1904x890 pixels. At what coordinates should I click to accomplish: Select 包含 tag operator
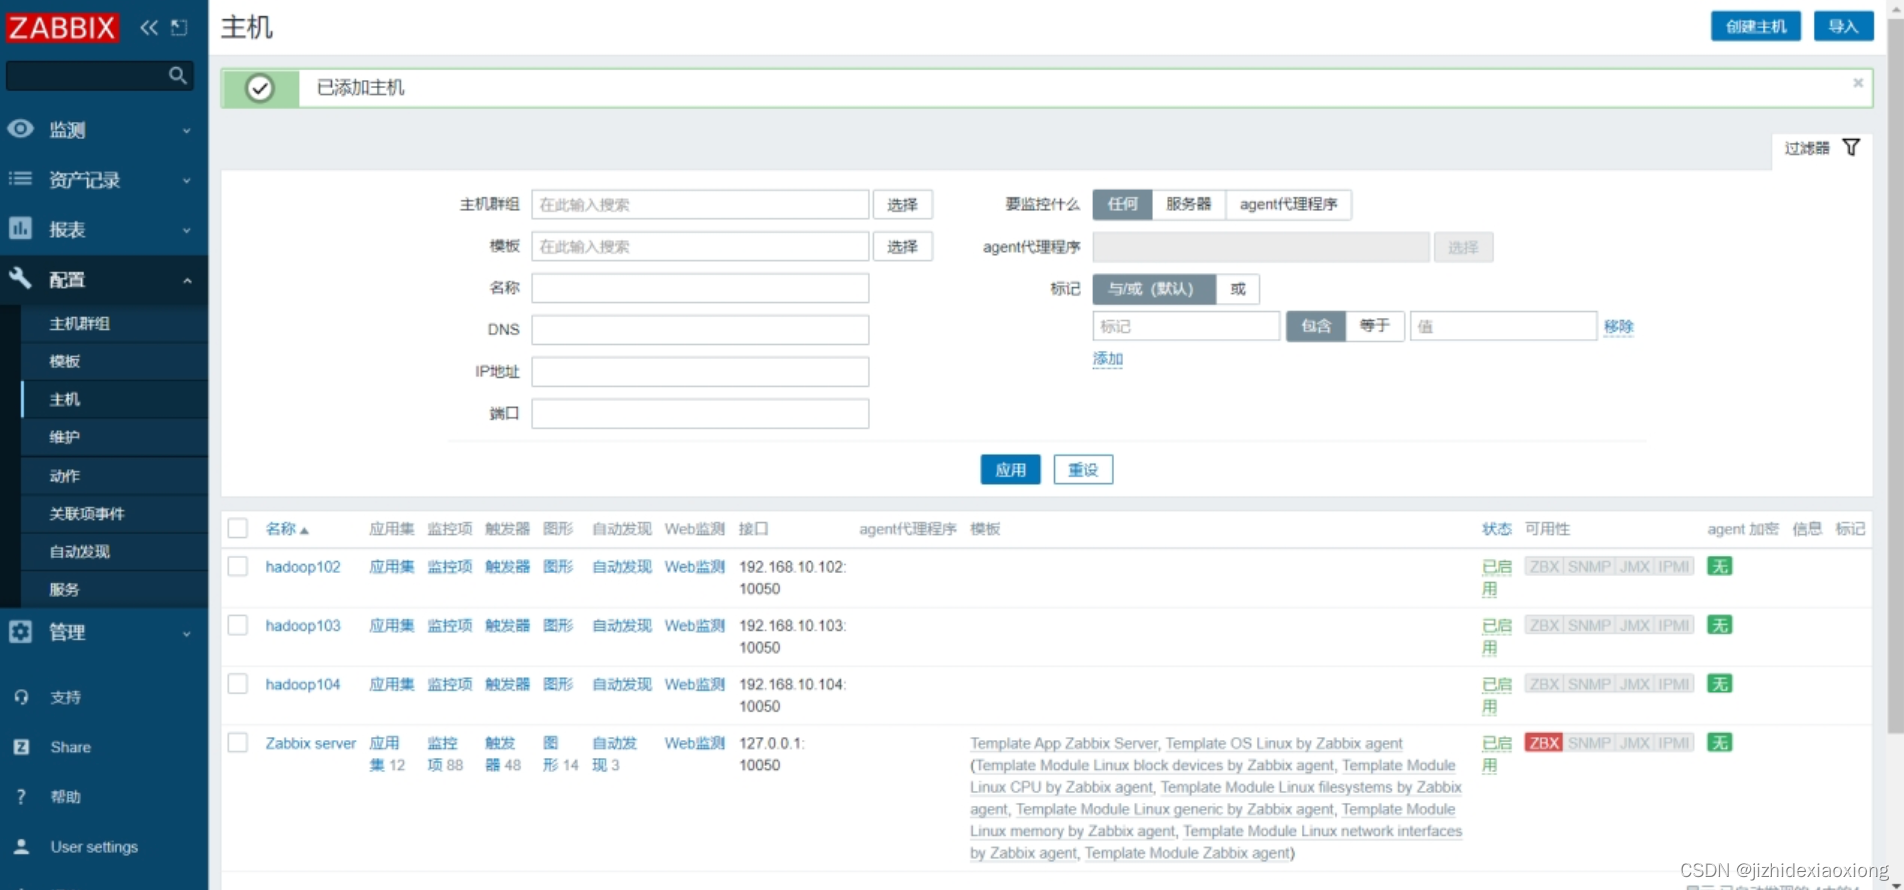click(1316, 326)
